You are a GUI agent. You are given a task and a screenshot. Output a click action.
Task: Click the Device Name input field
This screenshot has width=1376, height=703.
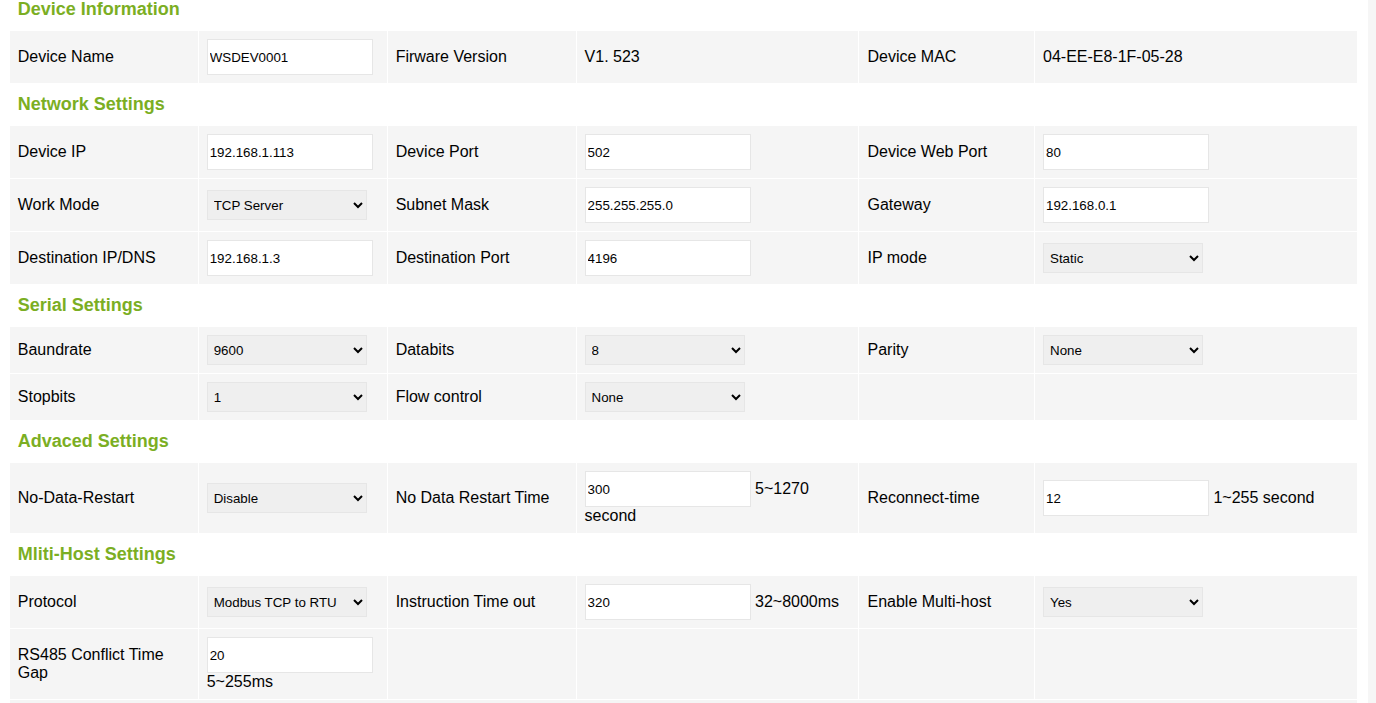tap(289, 57)
